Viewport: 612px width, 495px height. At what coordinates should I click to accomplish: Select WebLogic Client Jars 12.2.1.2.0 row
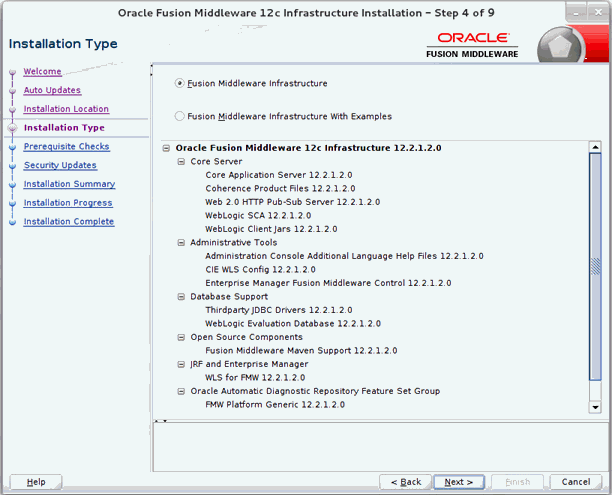click(271, 229)
